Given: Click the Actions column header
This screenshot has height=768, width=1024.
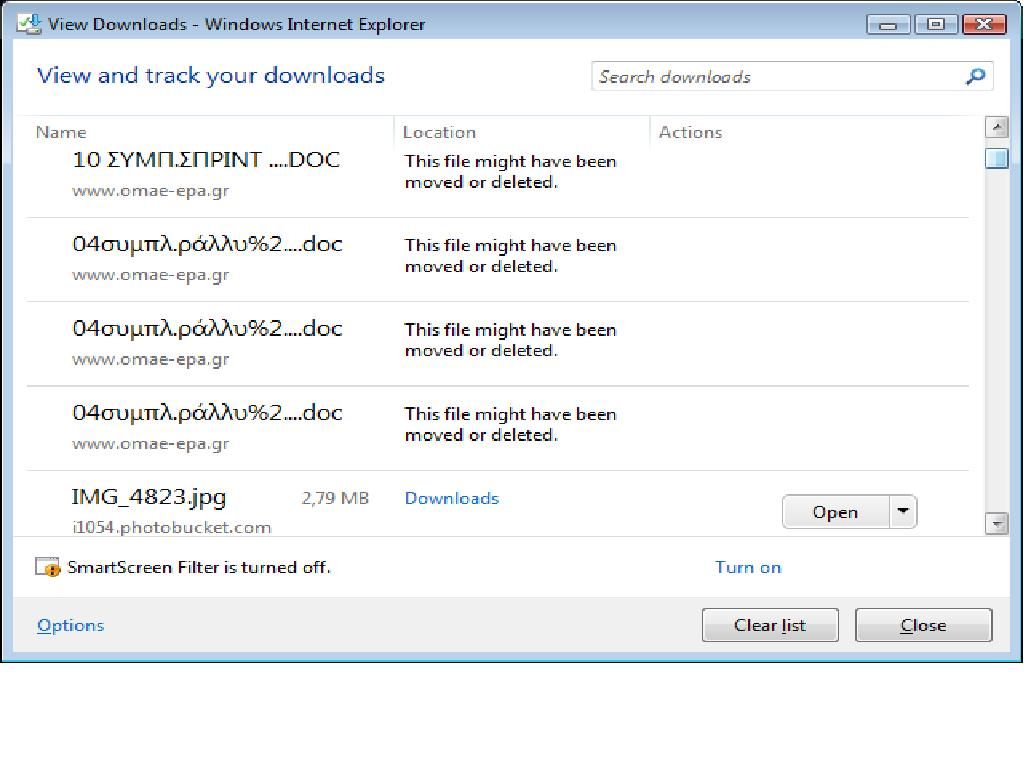Looking at the screenshot, I should click(x=690, y=132).
